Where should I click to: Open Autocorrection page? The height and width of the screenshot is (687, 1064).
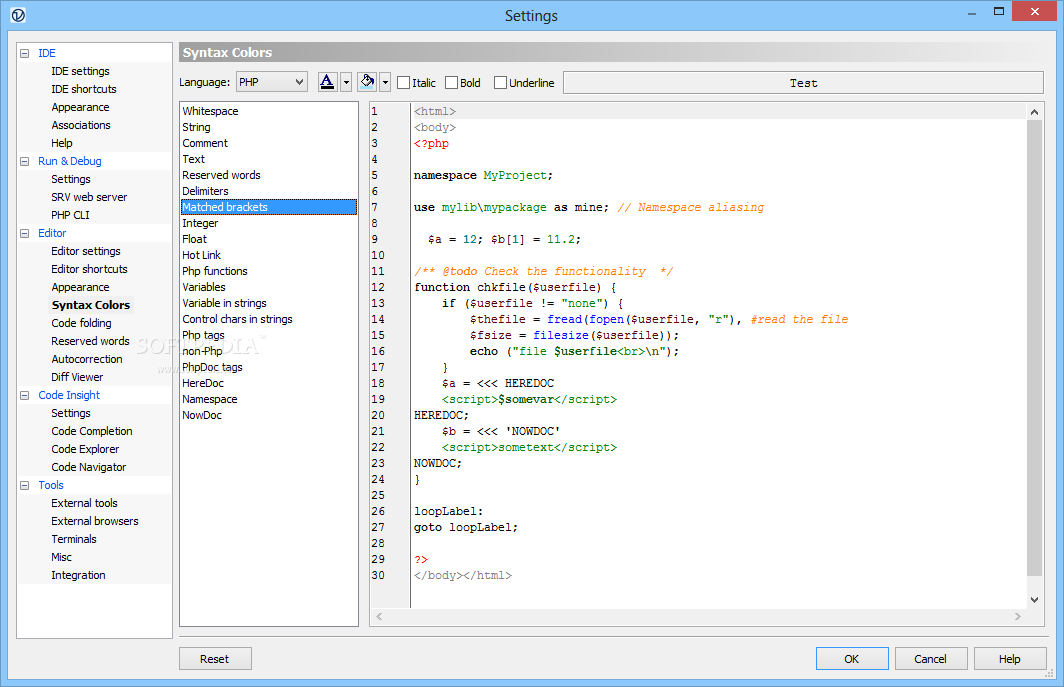[87, 359]
